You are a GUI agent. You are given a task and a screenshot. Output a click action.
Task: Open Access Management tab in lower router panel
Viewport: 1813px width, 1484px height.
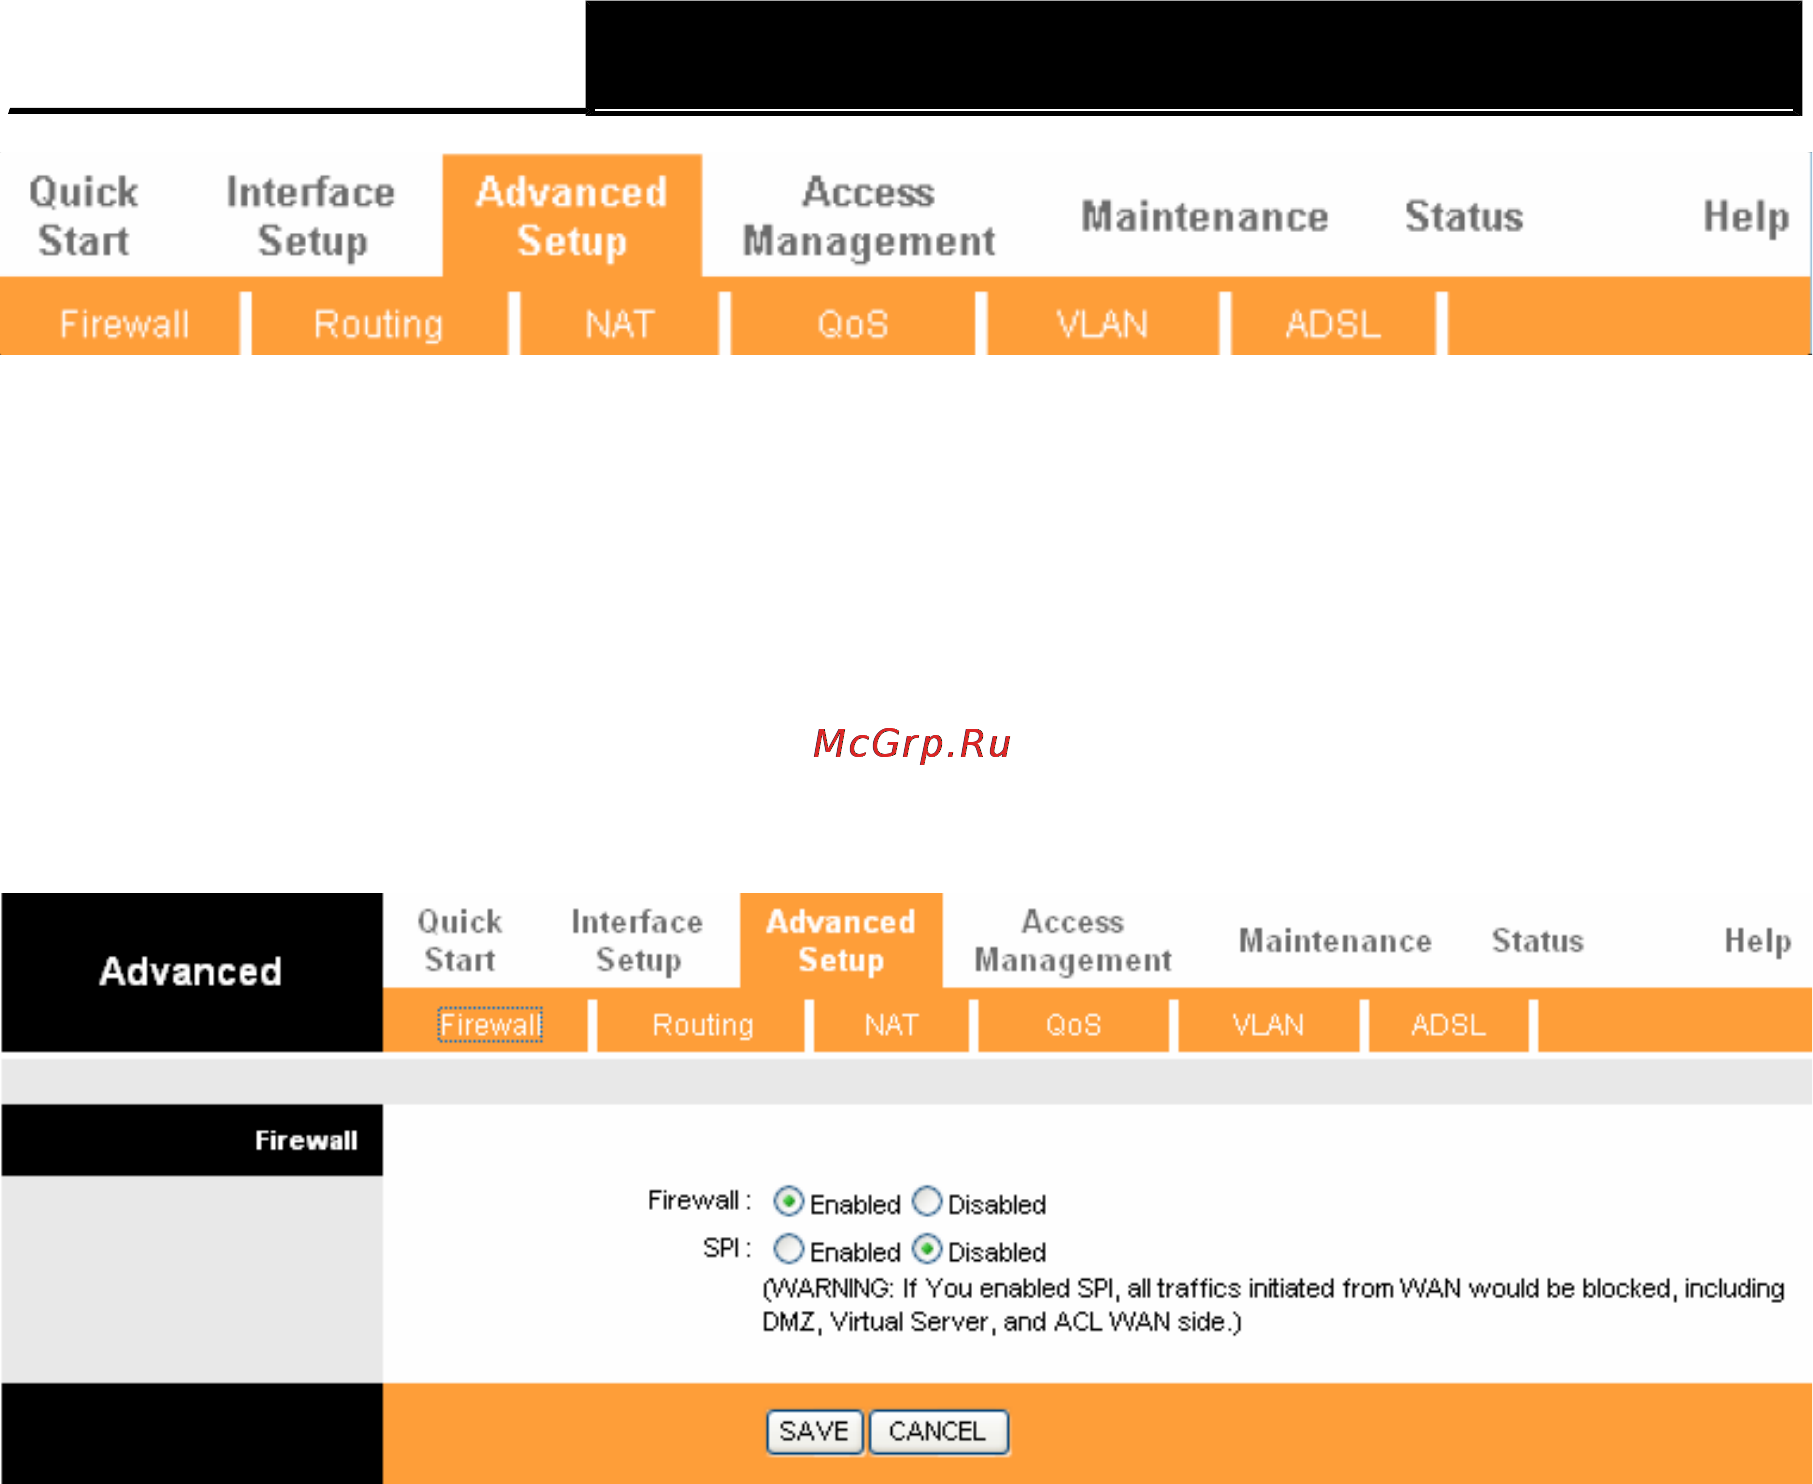pyautogui.click(x=1073, y=940)
